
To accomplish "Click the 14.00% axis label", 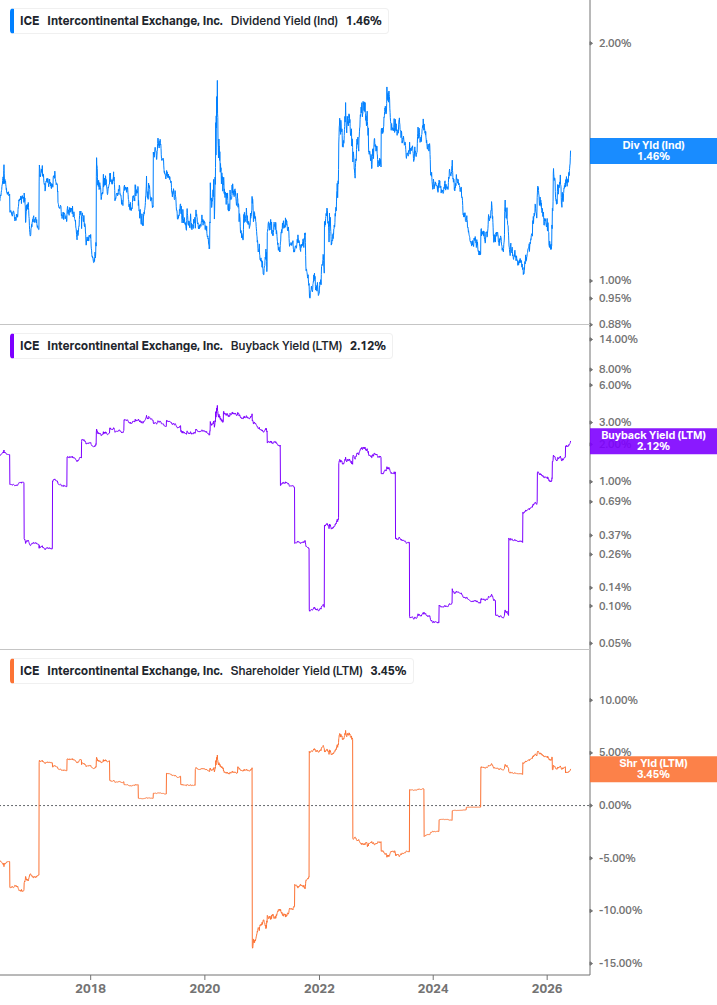I will click(618, 340).
